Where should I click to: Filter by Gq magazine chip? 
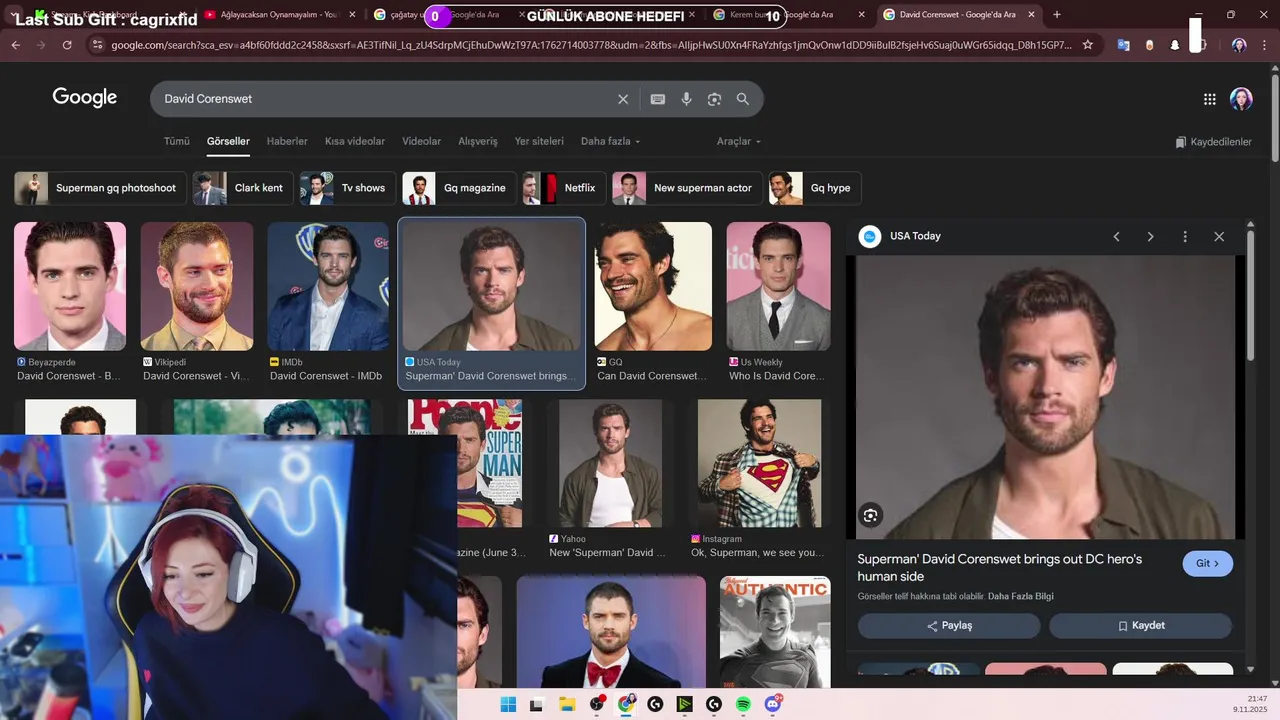[x=460, y=188]
